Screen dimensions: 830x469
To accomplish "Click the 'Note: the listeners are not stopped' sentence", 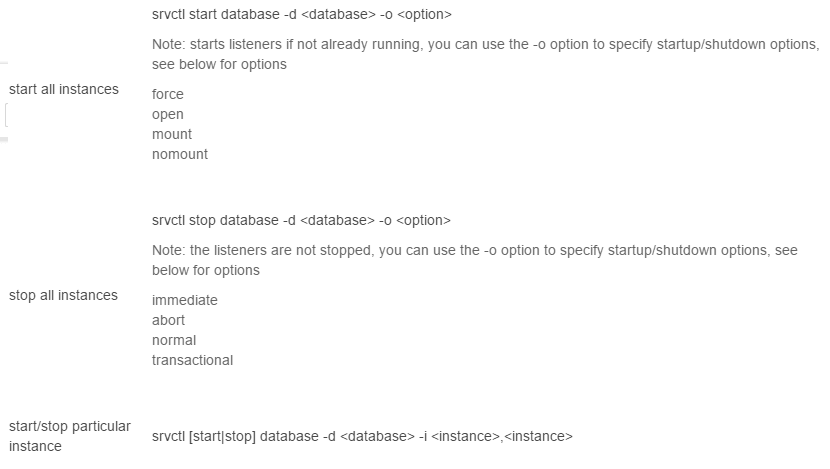I will [x=475, y=251].
